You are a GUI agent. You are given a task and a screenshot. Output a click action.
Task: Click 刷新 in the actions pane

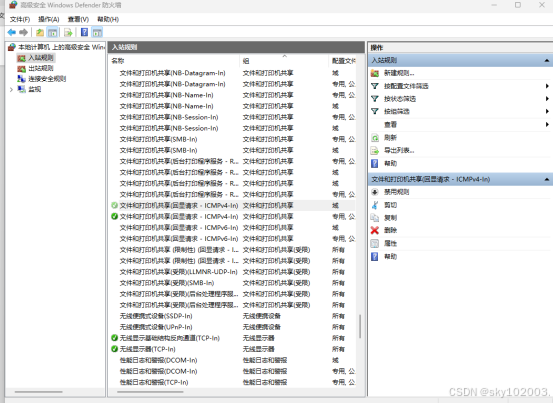pyautogui.click(x=390, y=137)
